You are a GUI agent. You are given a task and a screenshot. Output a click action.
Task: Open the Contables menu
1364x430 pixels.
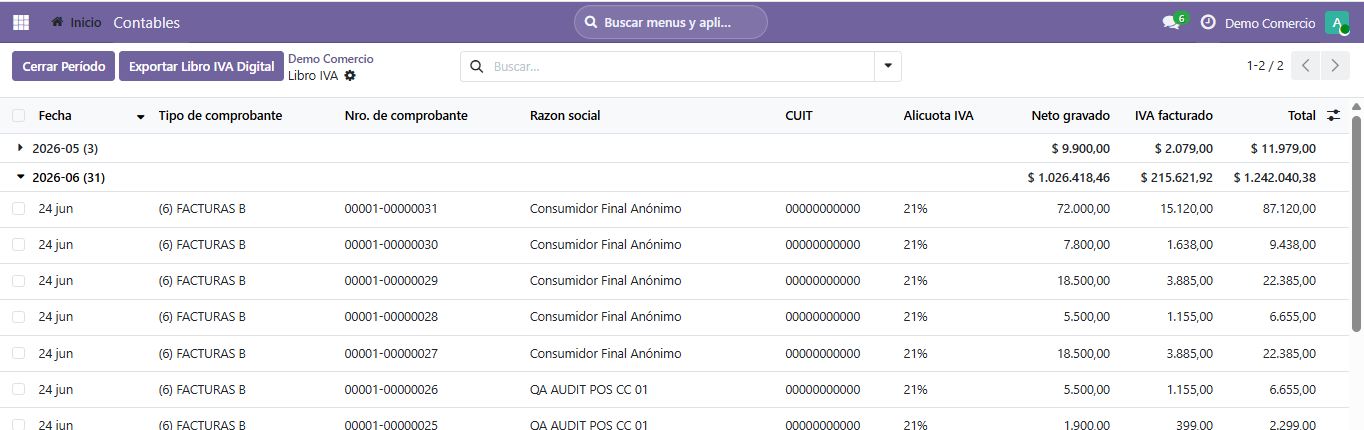pos(147,22)
